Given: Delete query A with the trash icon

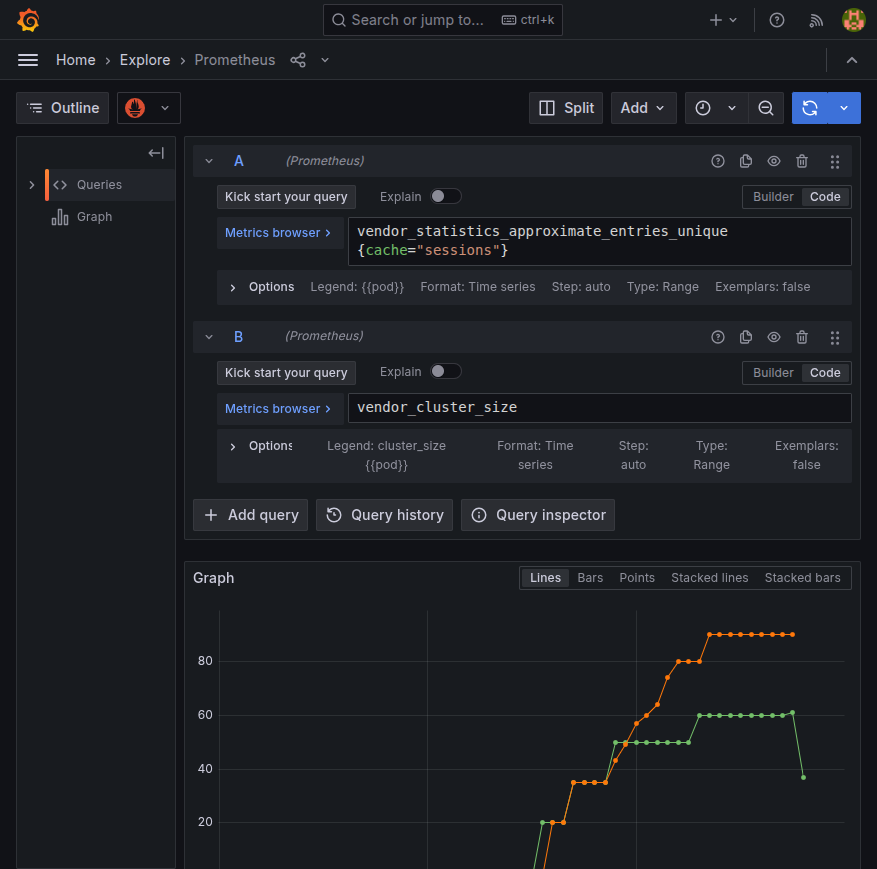Looking at the screenshot, I should [x=801, y=162].
